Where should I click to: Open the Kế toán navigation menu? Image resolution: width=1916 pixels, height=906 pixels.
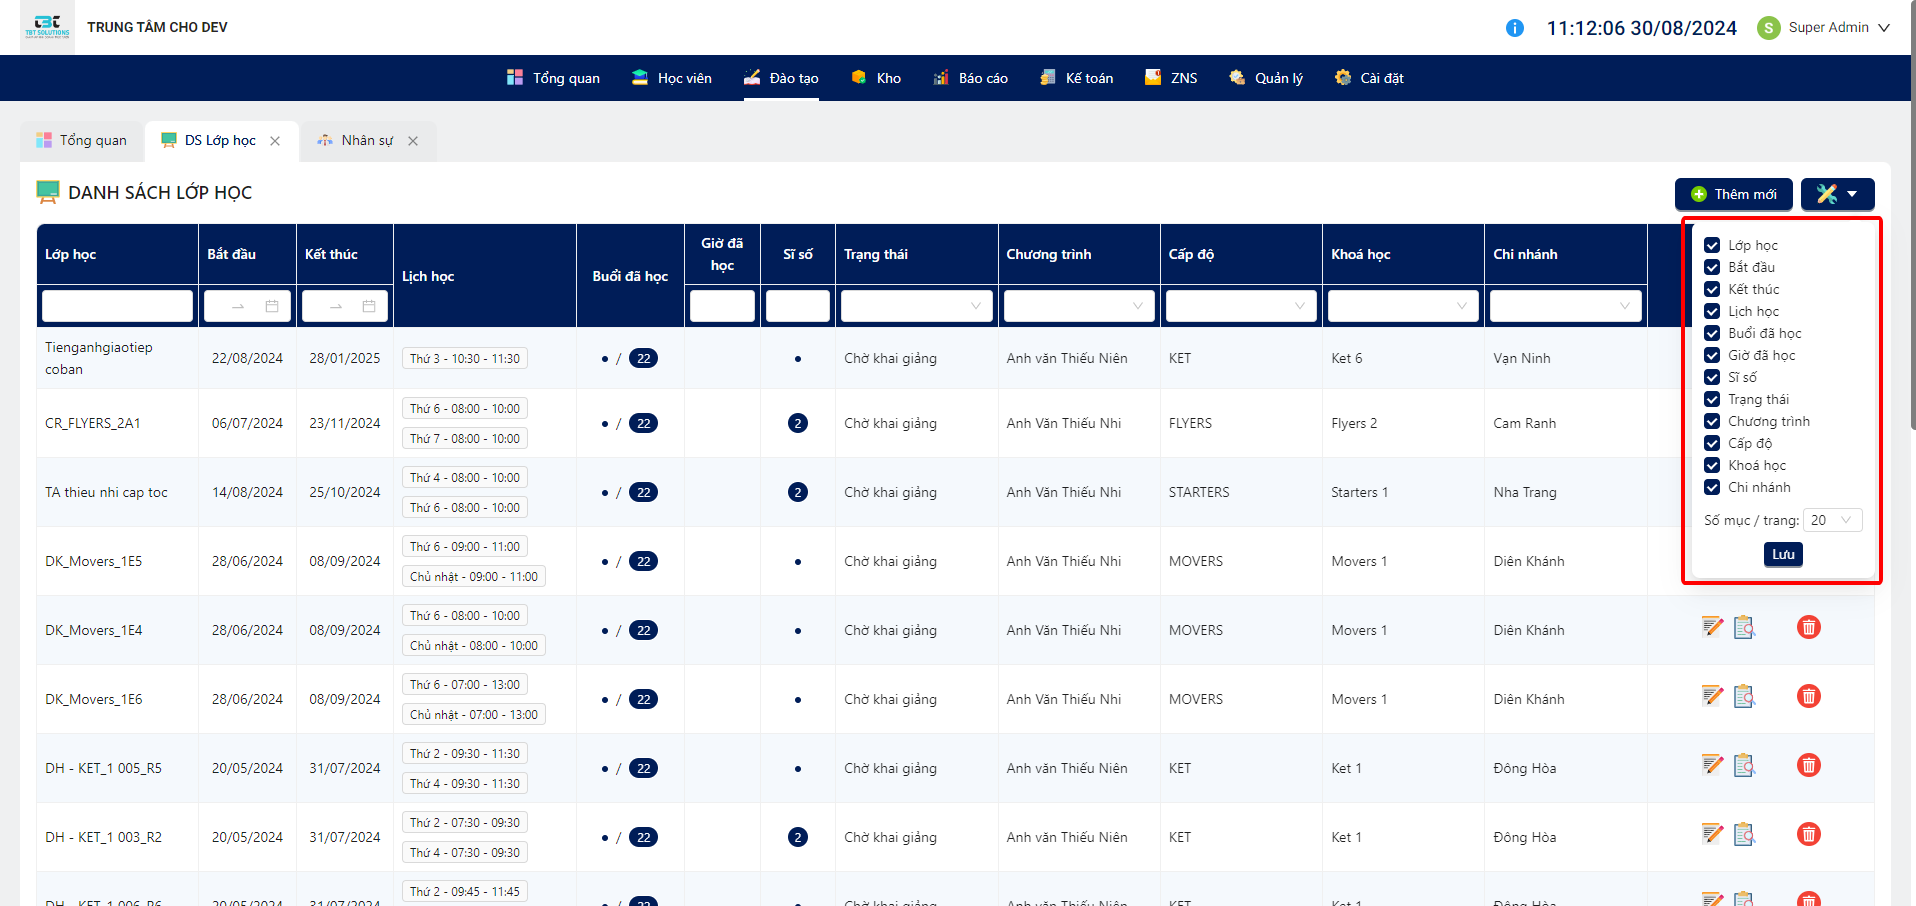(x=1076, y=78)
